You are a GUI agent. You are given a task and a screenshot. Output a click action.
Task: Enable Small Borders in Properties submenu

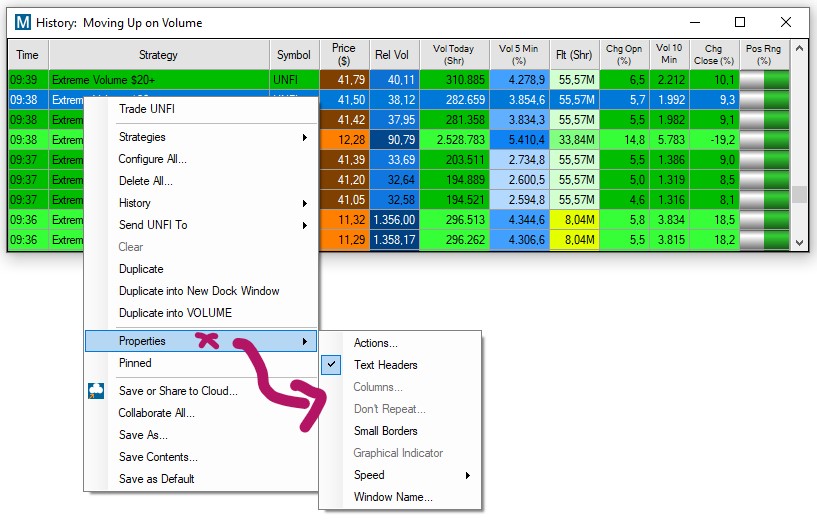(385, 431)
